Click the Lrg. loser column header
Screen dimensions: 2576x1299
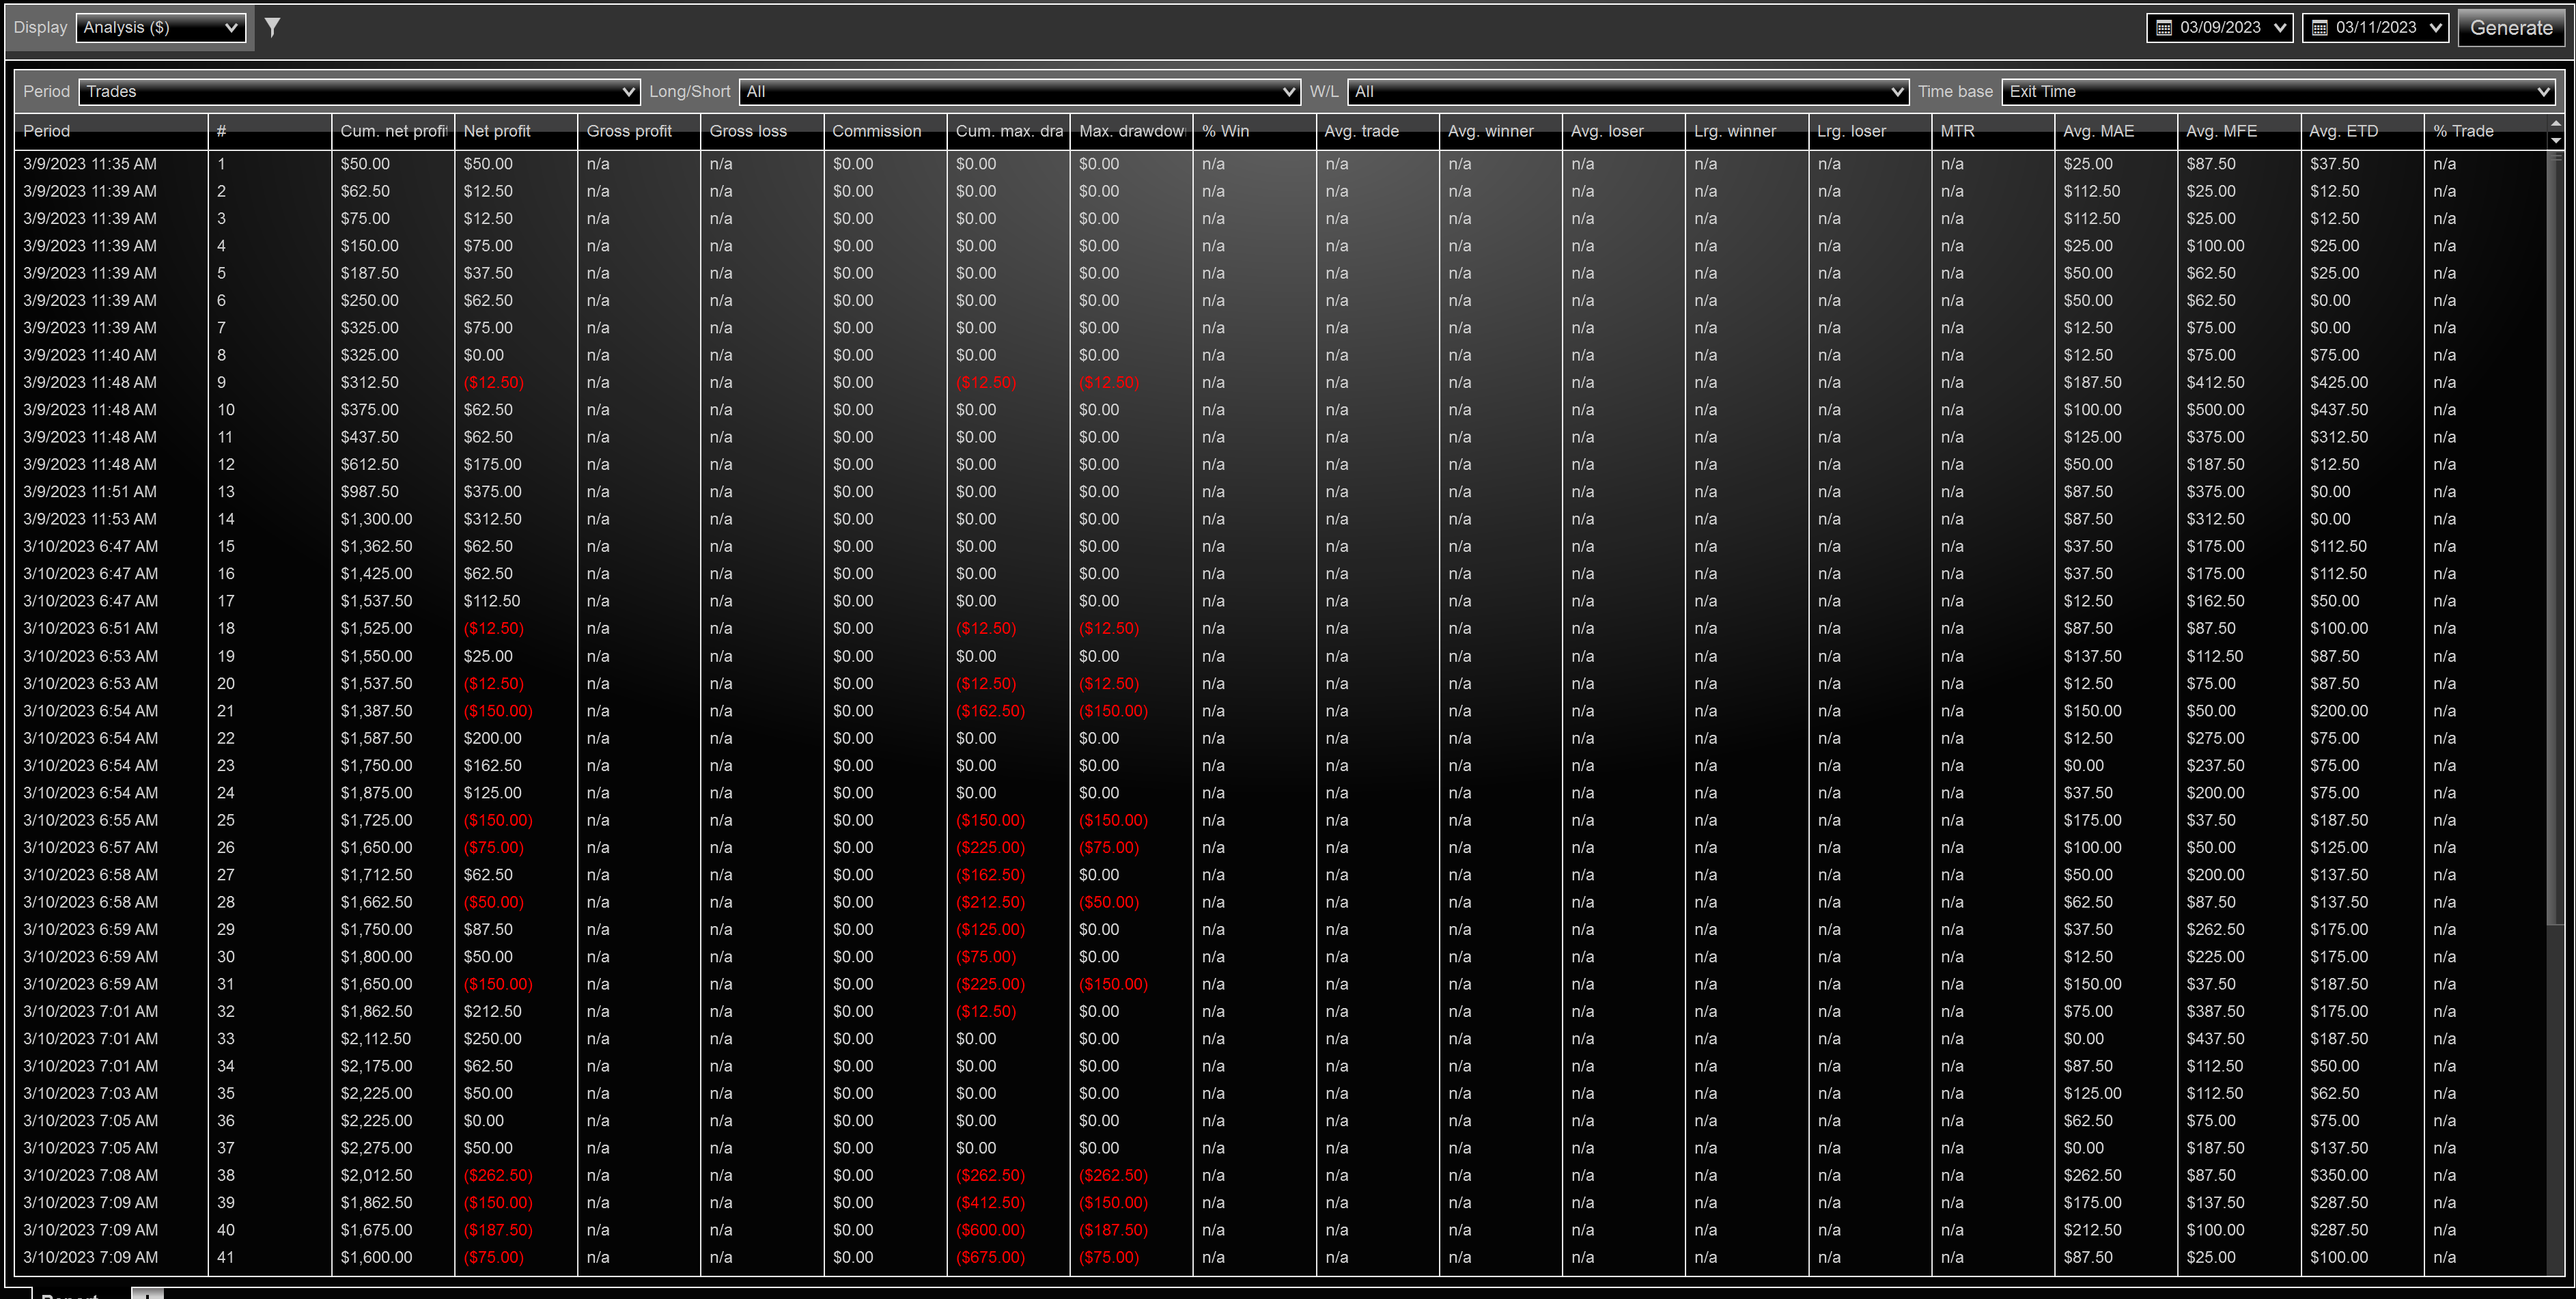[1870, 131]
